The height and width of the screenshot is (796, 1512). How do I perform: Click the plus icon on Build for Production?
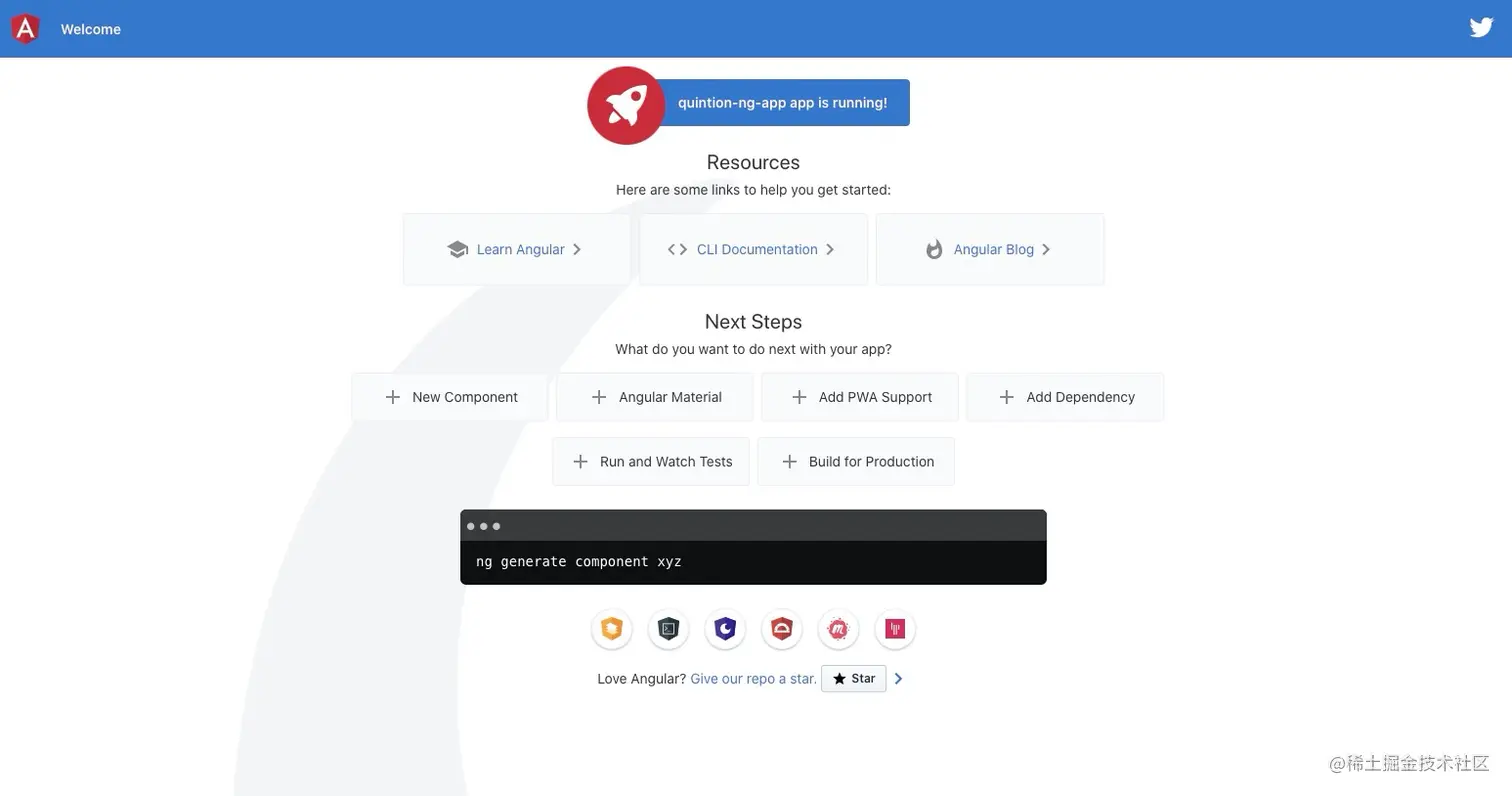tap(789, 462)
